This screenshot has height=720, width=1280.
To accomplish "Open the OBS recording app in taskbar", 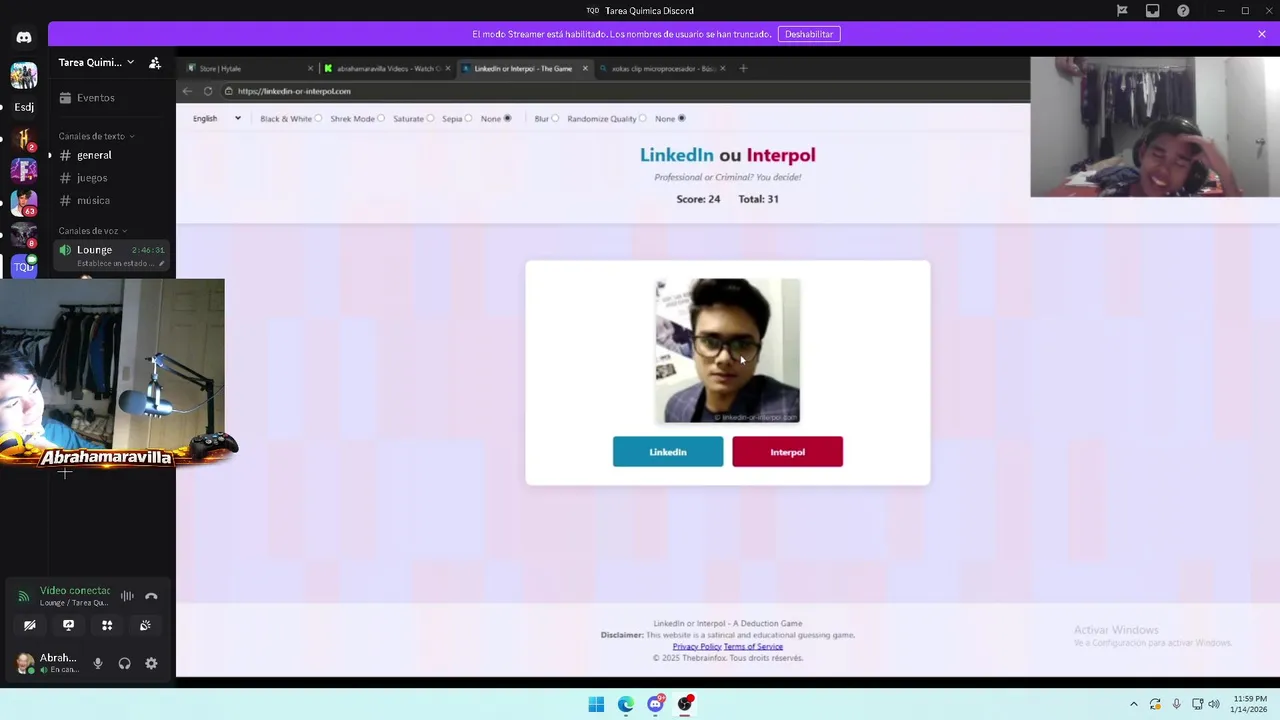I will pos(685,704).
